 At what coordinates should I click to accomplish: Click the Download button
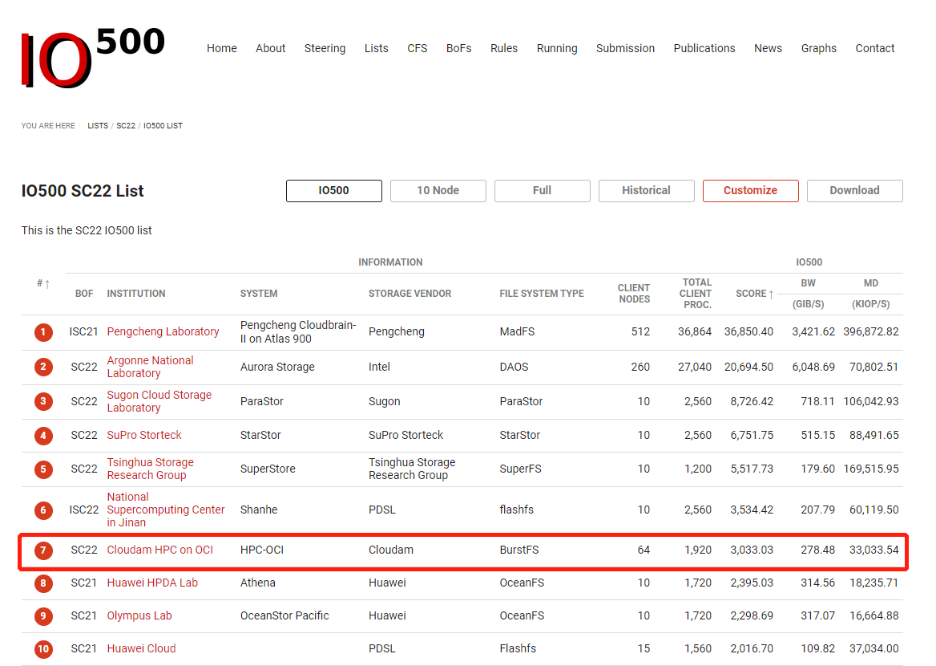point(855,191)
